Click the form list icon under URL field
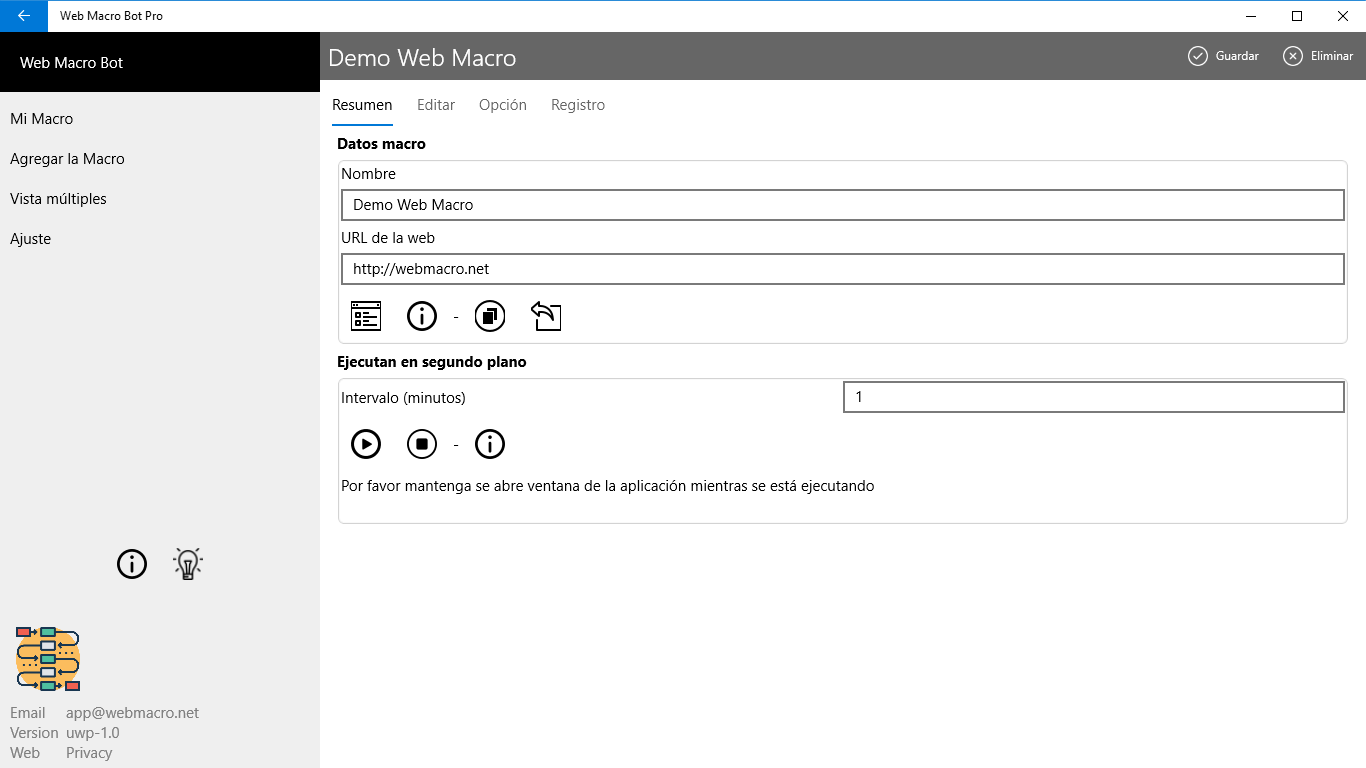The width and height of the screenshot is (1366, 768). [366, 316]
